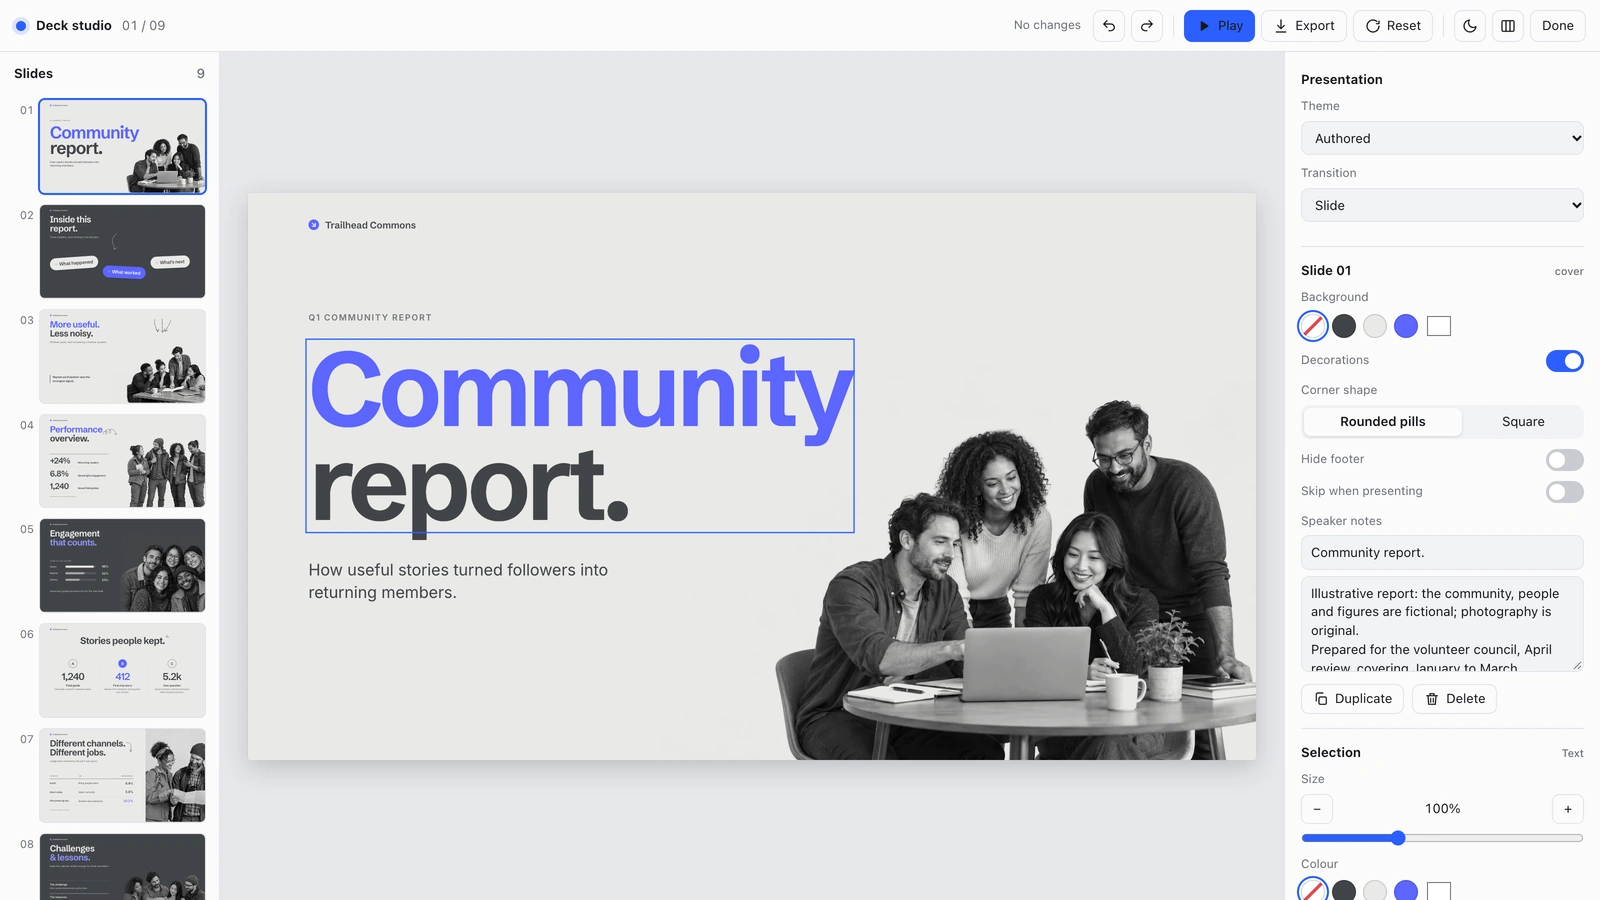Click the Done button
This screenshot has height=900, width=1600.
pos(1557,26)
